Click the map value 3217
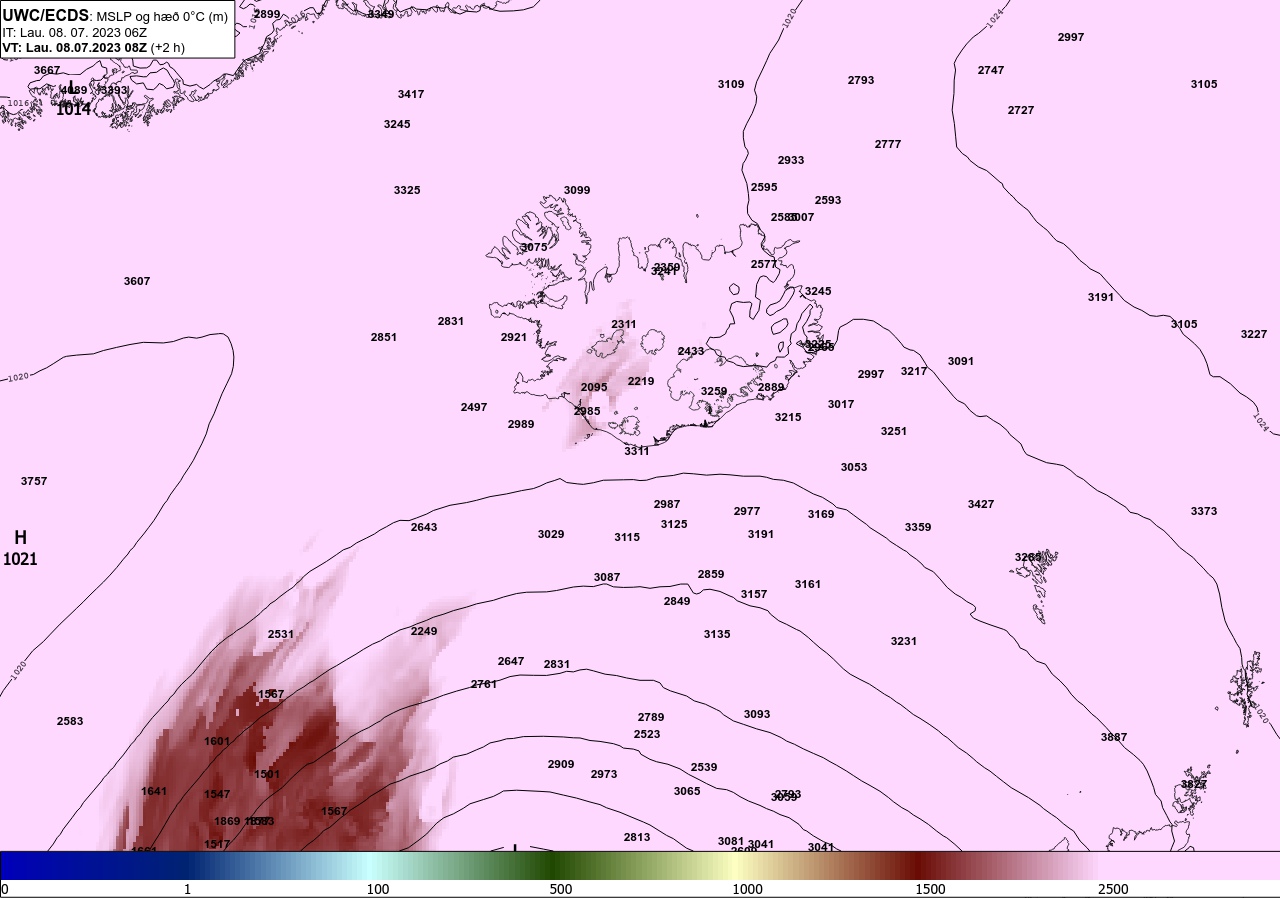 click(914, 371)
